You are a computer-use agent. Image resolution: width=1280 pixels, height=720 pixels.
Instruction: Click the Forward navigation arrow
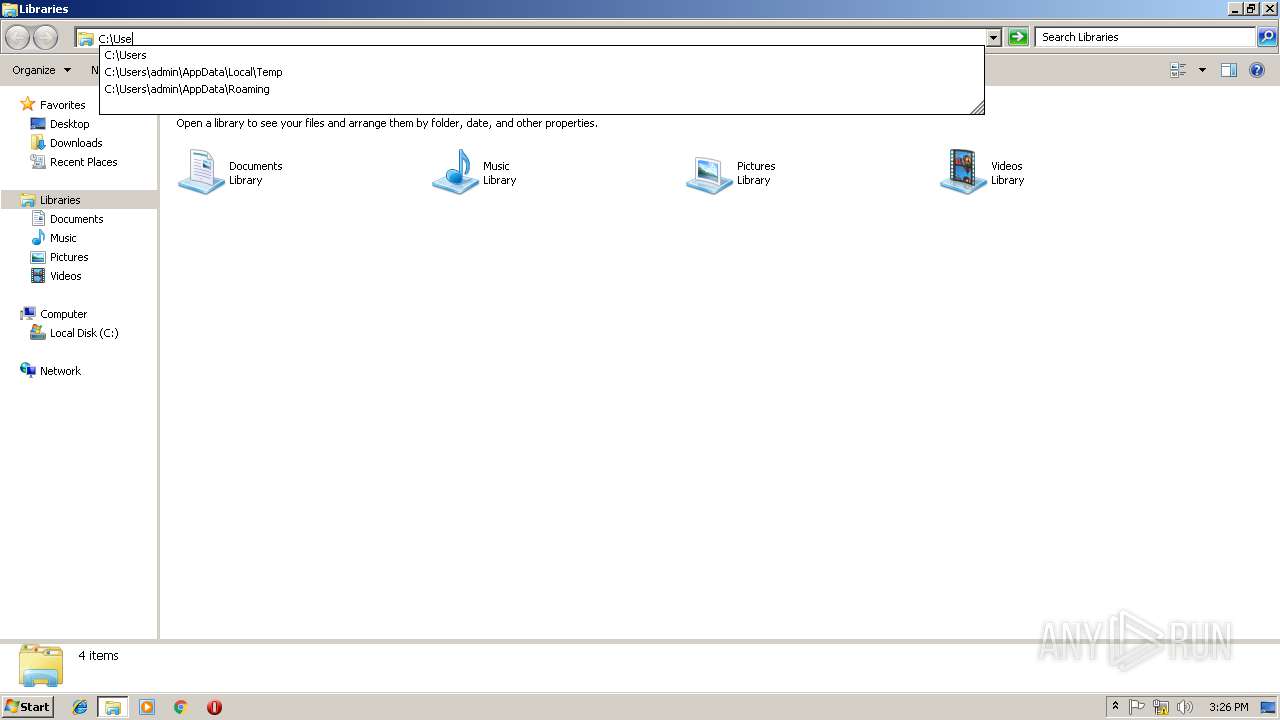[45, 38]
